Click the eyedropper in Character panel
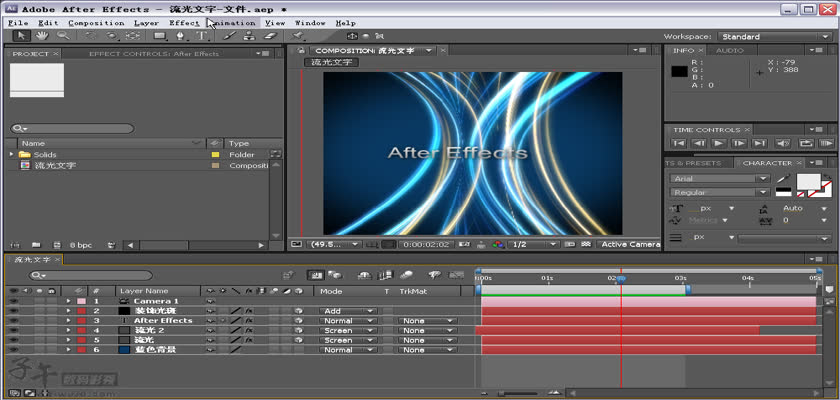Screen dimensions: 840x400 tap(784, 178)
